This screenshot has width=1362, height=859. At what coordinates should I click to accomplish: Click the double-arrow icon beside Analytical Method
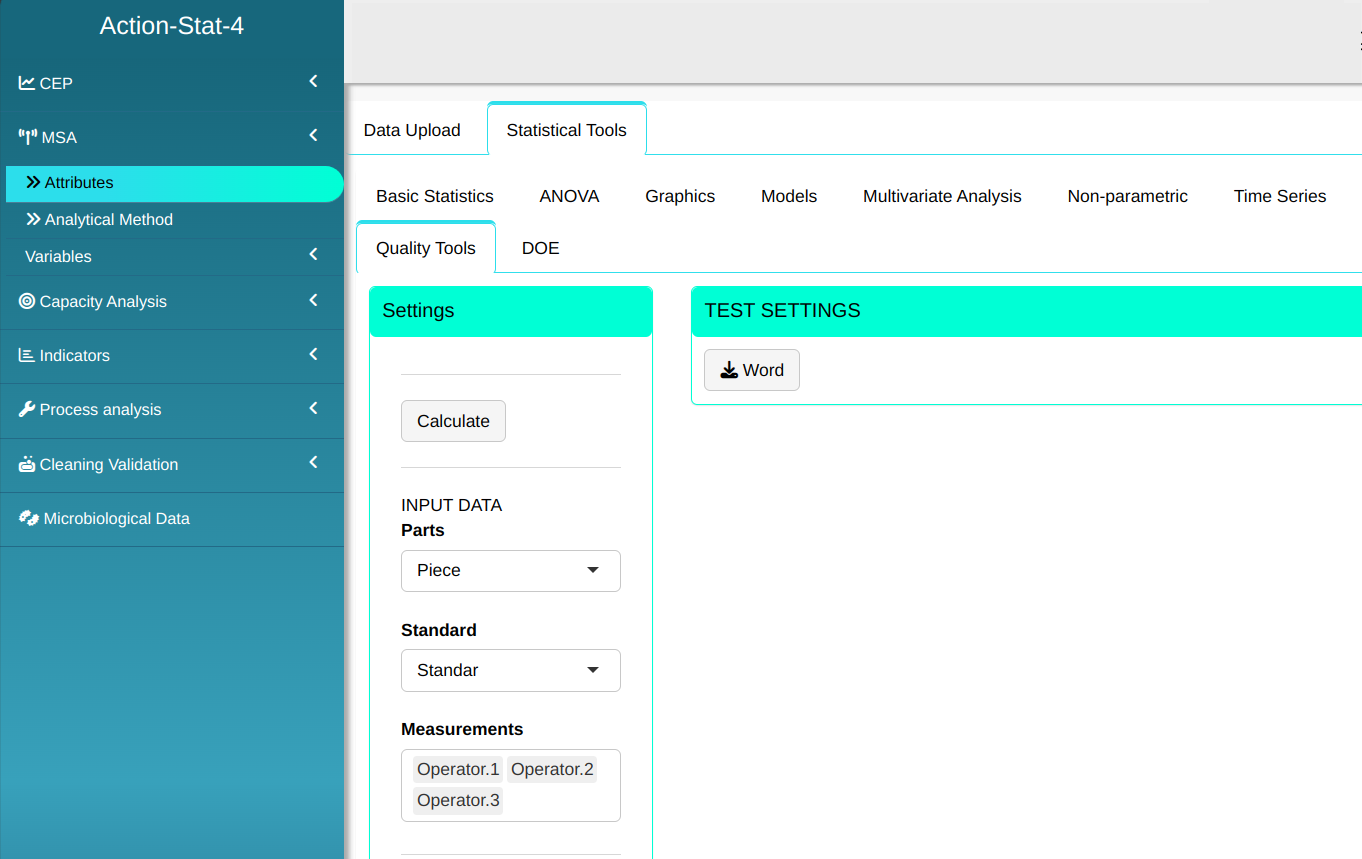click(33, 219)
